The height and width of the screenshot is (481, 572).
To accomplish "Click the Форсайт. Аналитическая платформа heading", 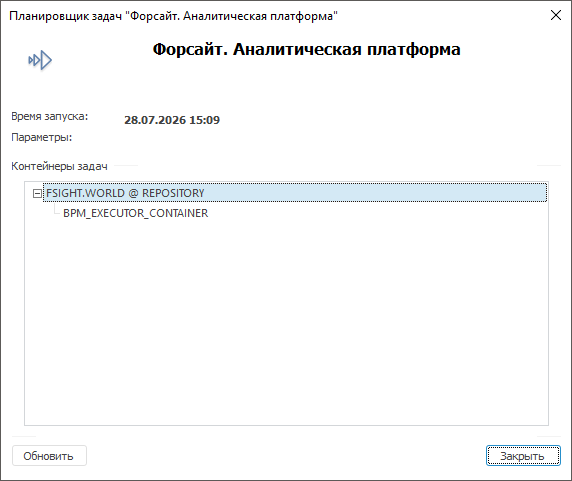I will click(306, 49).
